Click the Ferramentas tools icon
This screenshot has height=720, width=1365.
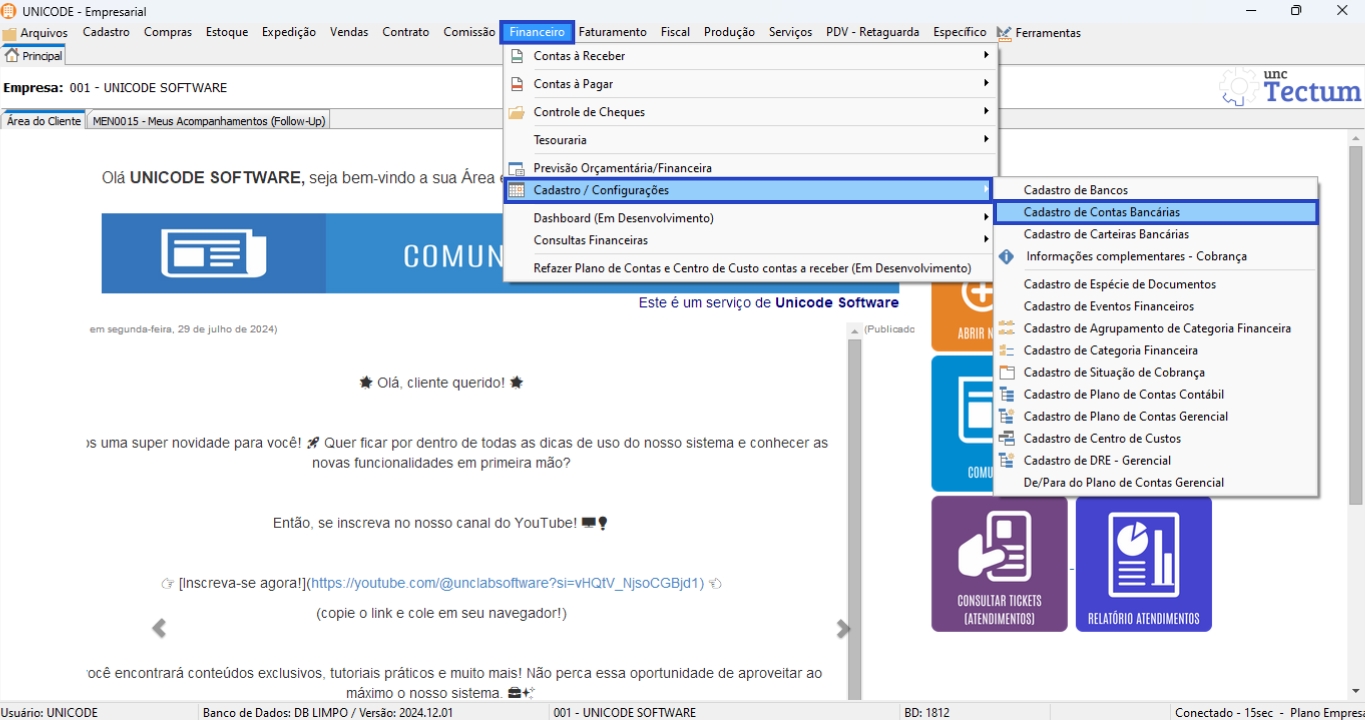point(1004,33)
